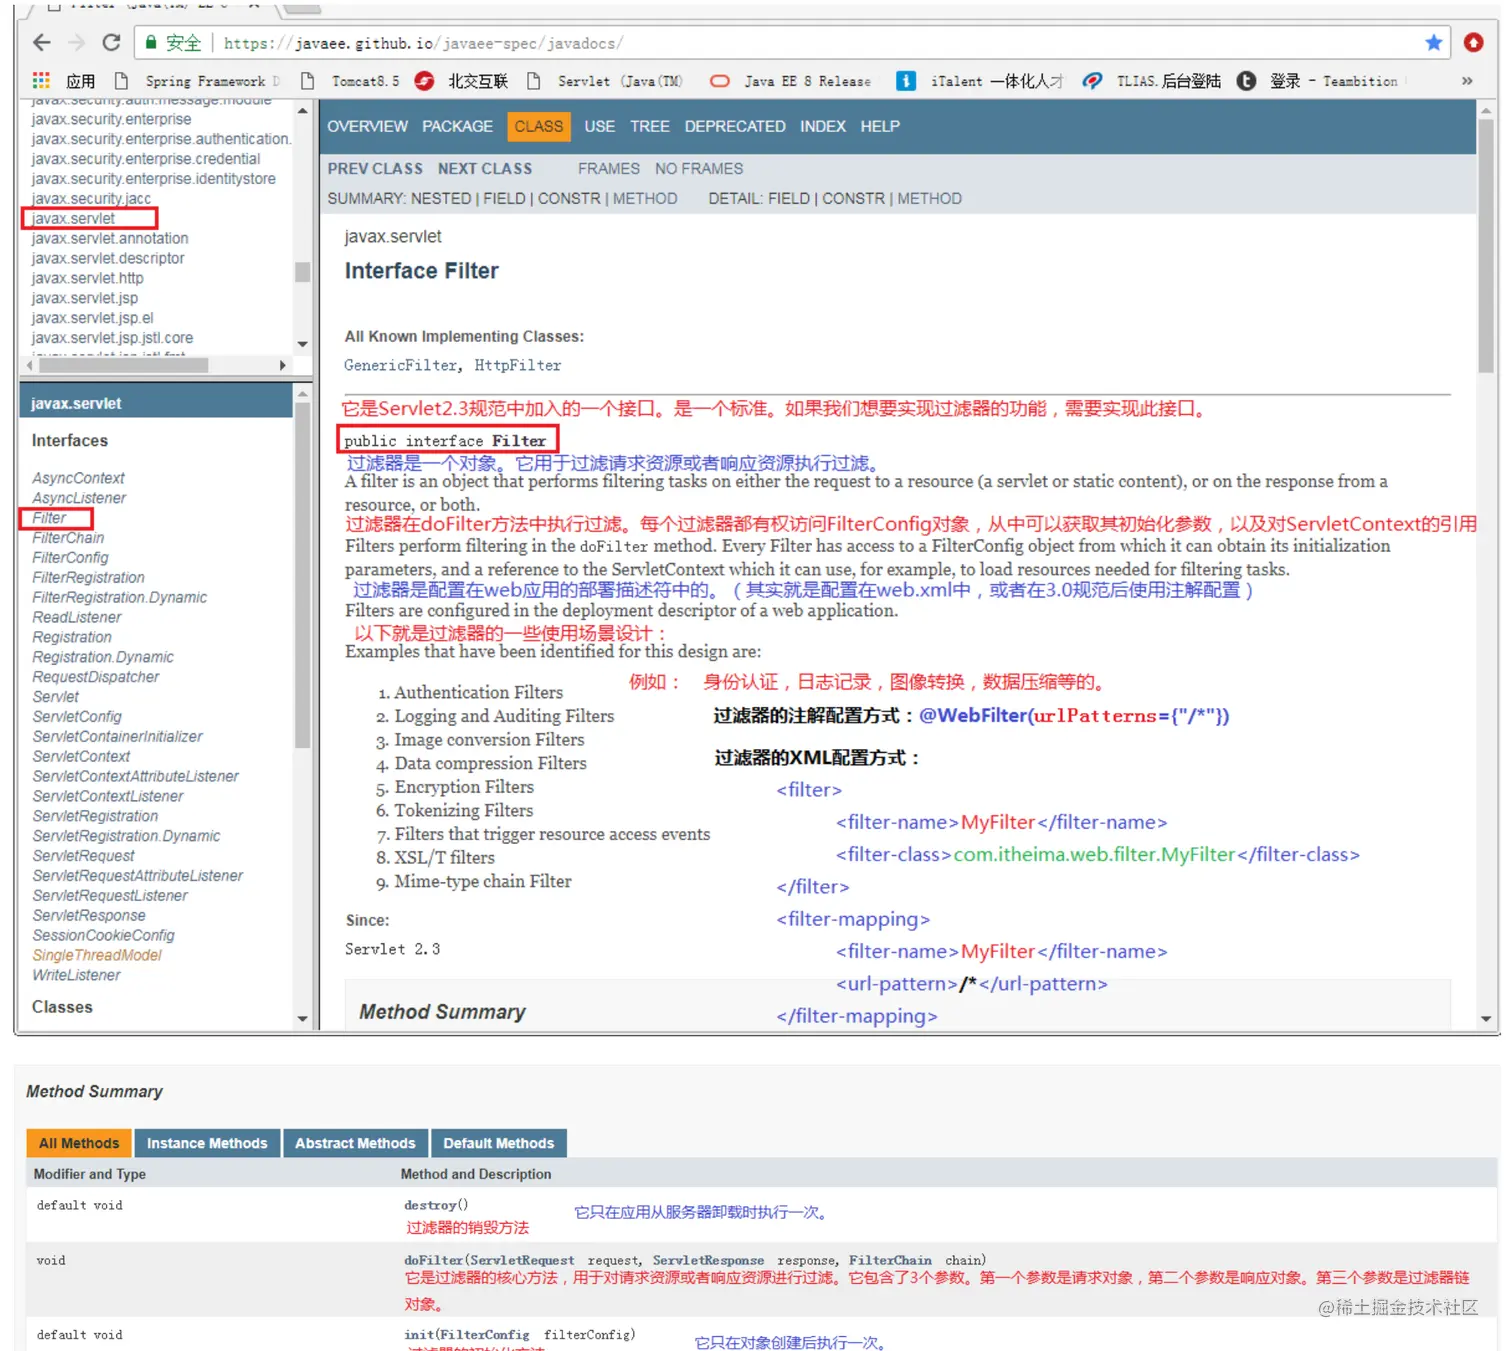Viewport: 1512px width, 1351px height.
Task: Open the OVERVIEW navigation item
Action: pyautogui.click(x=367, y=126)
